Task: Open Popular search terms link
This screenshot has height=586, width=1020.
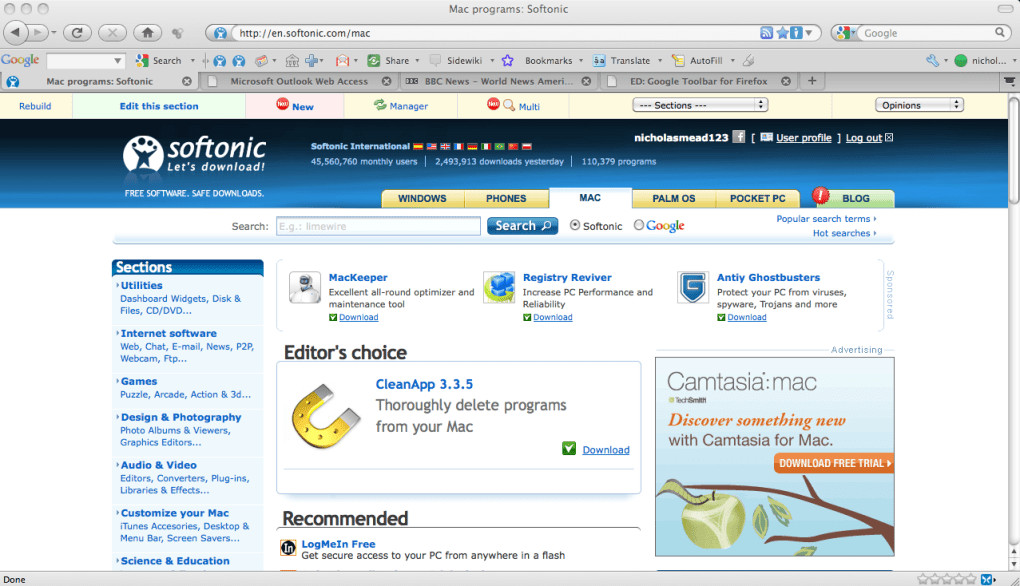Action: point(823,219)
